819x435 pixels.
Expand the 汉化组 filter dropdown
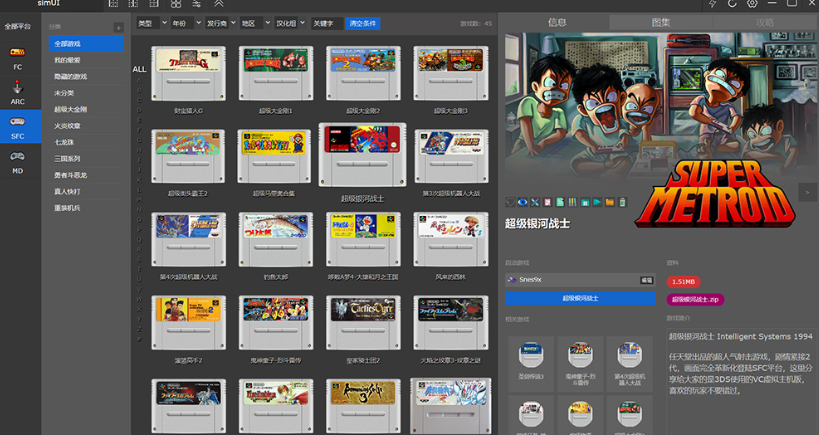tap(289, 22)
